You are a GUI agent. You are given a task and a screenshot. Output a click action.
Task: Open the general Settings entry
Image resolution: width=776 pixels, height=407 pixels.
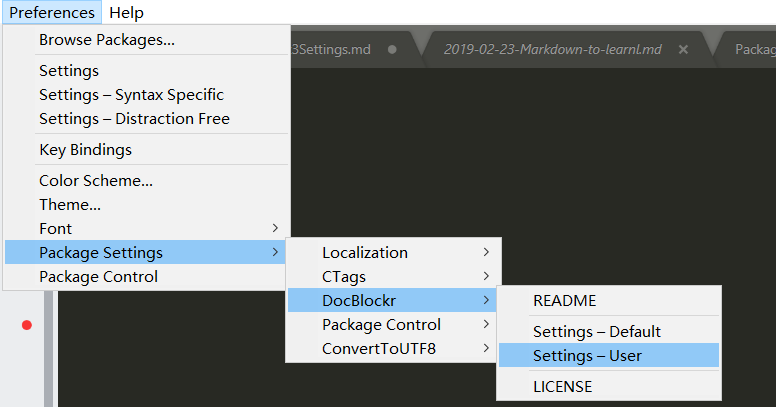coord(69,71)
